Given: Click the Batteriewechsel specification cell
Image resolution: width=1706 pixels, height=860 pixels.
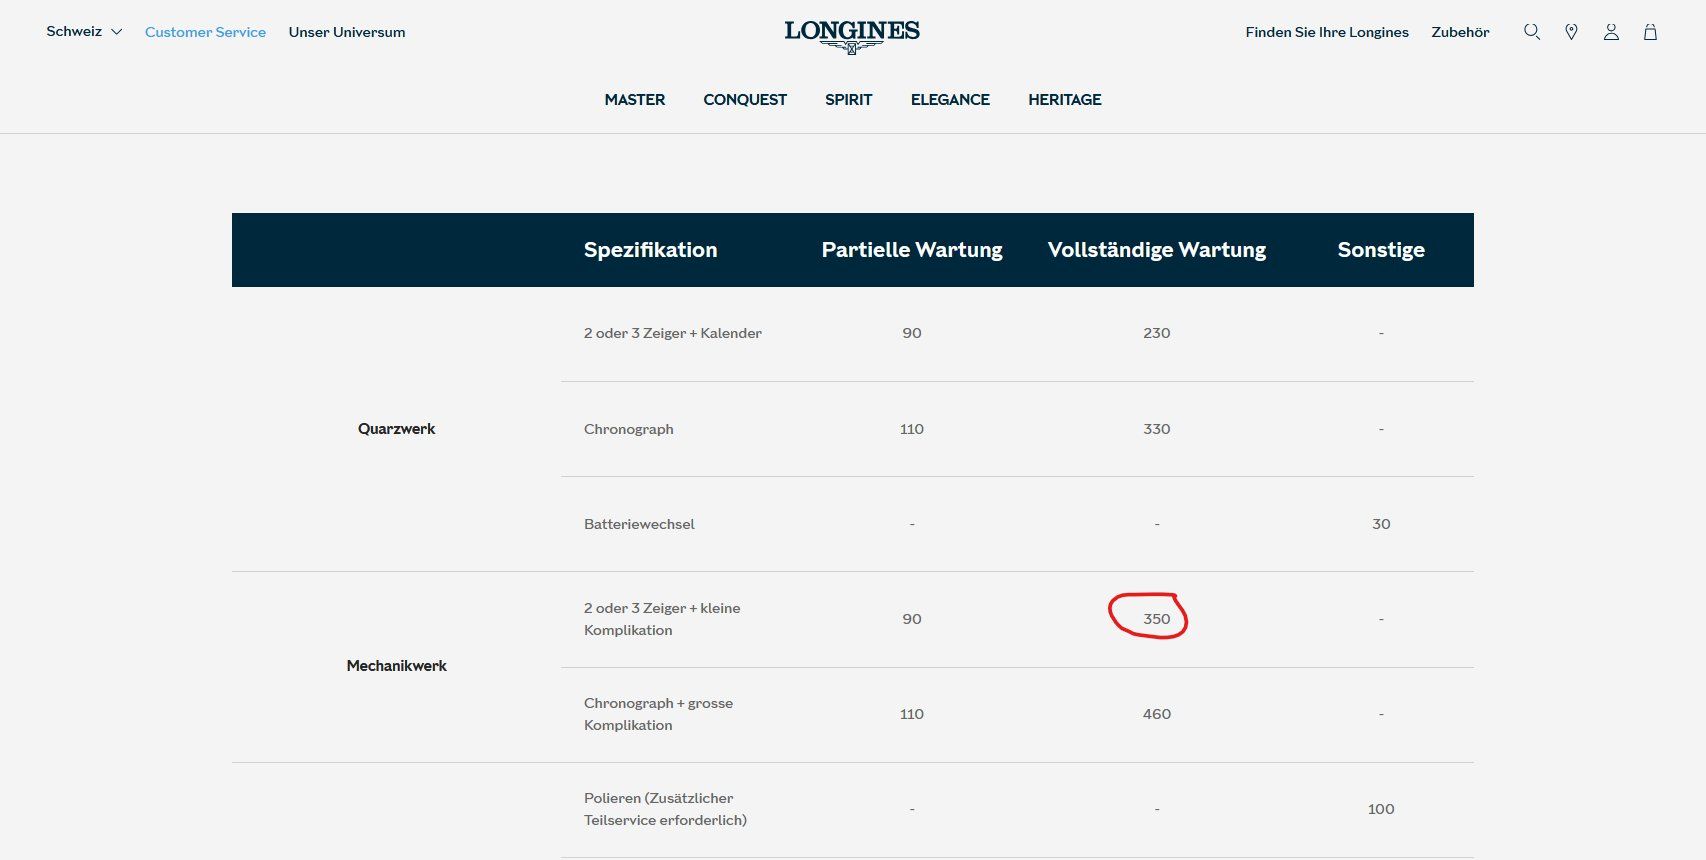Looking at the screenshot, I should coord(639,524).
